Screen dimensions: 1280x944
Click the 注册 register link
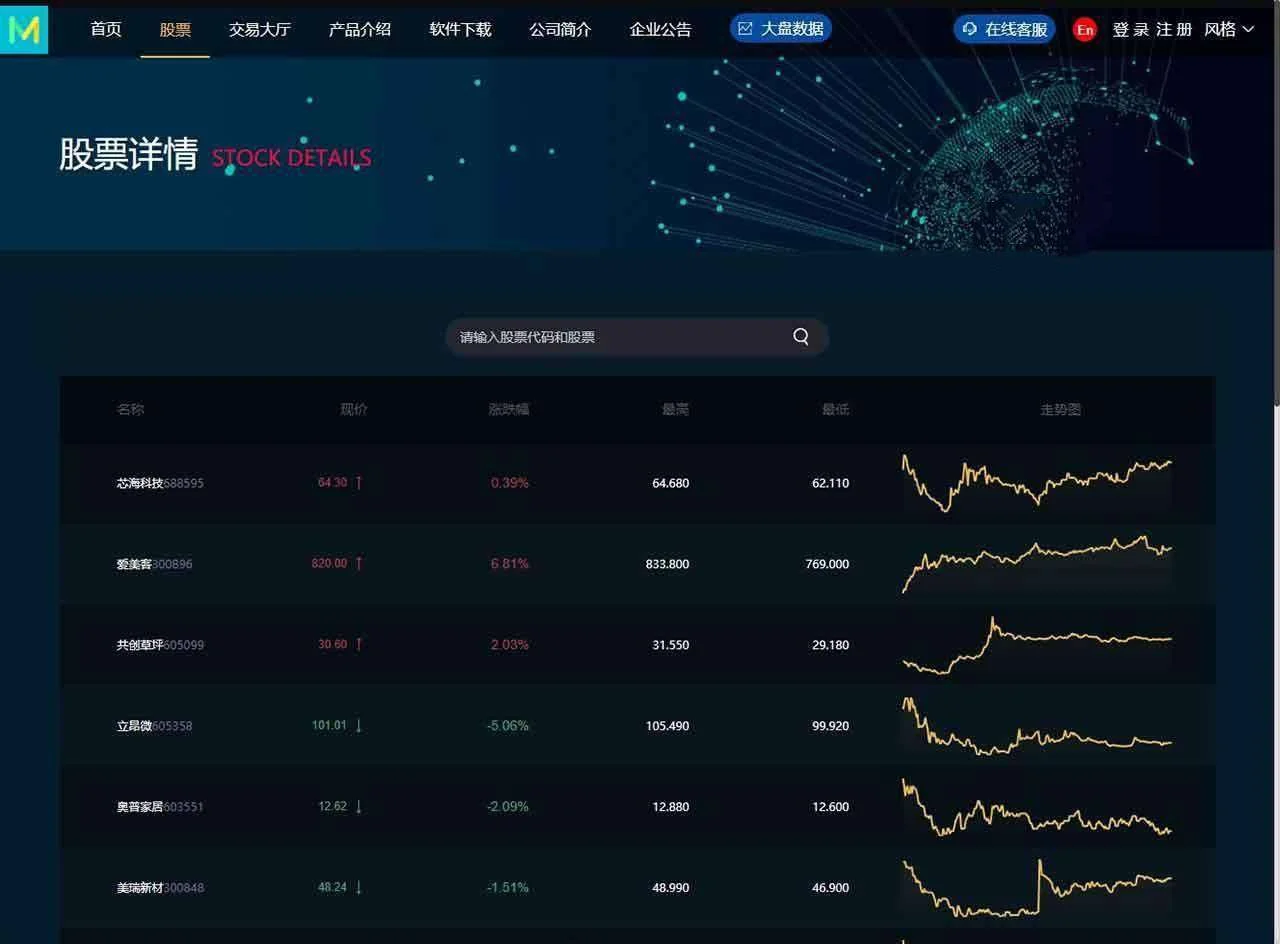[x=1174, y=29]
